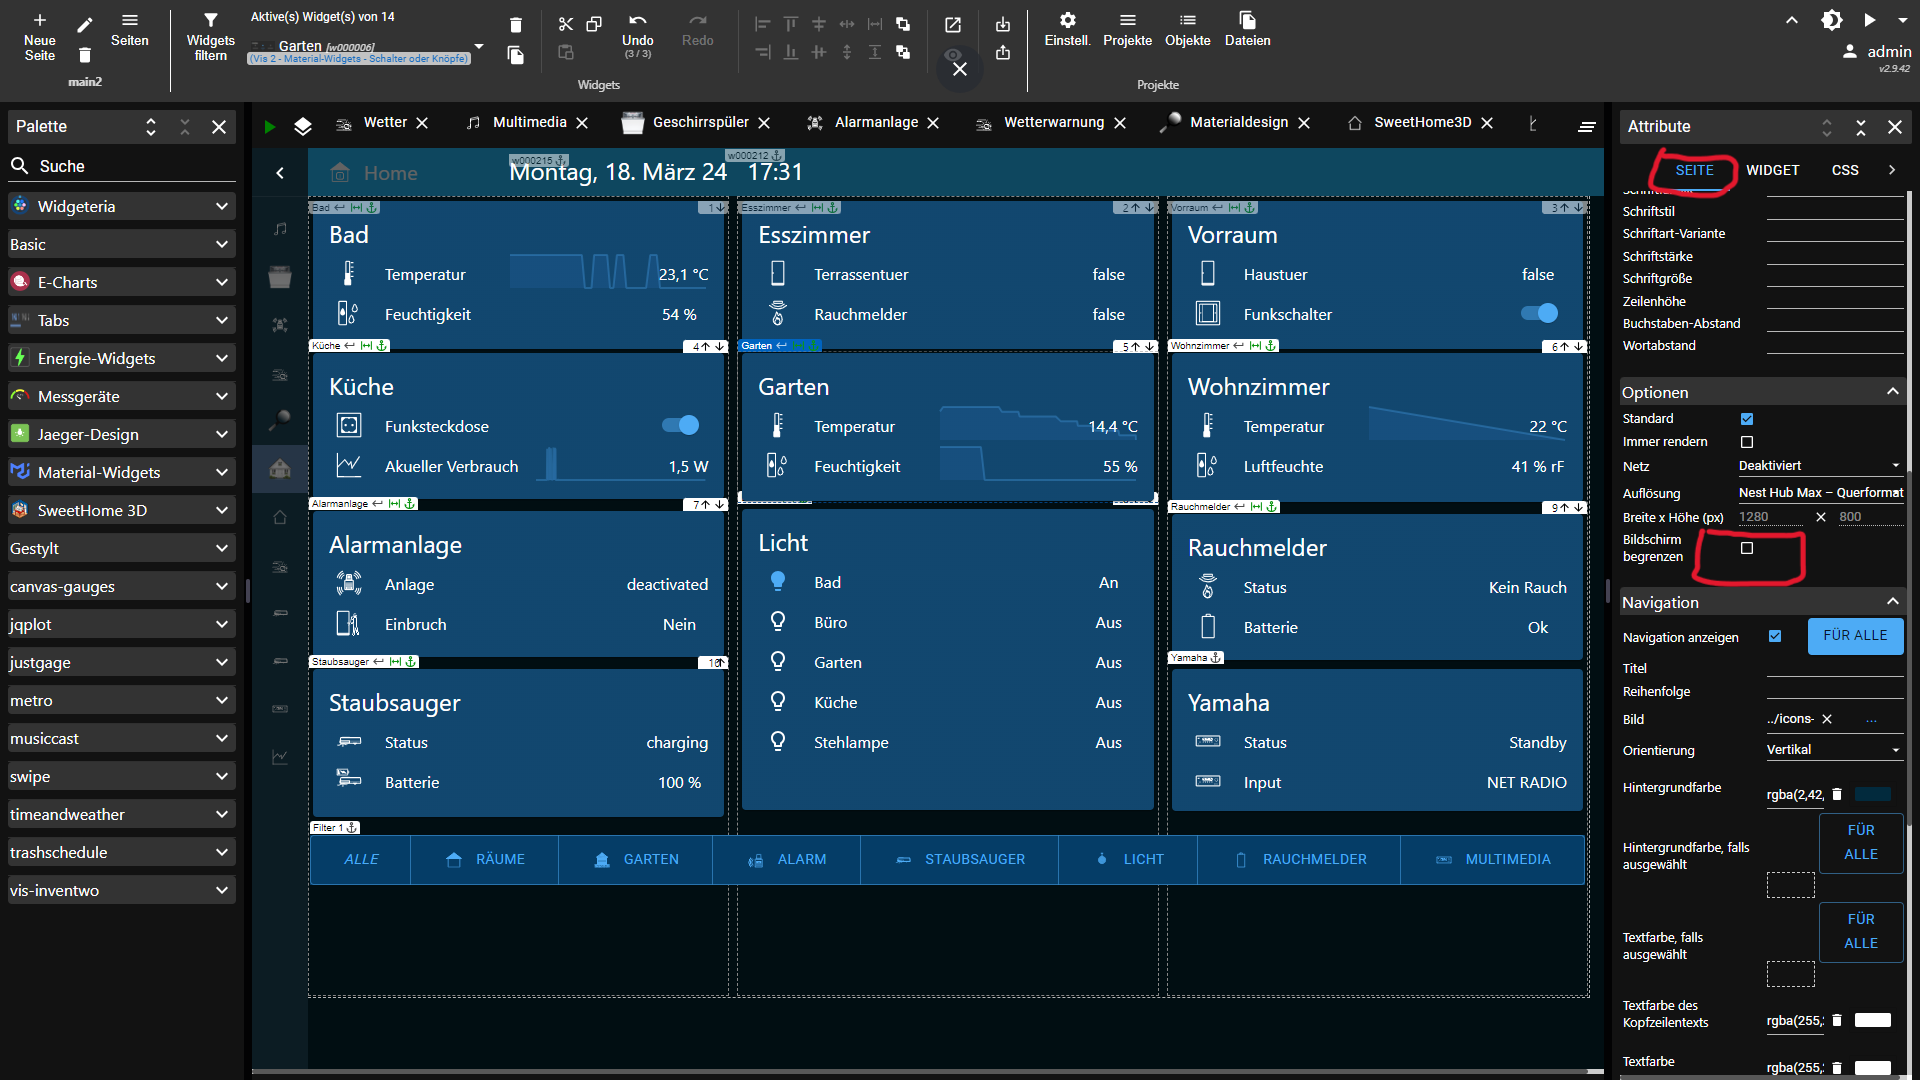This screenshot has width=1920, height=1080.
Task: Click green play runtime icon in tab bar
Action: coord(269,127)
